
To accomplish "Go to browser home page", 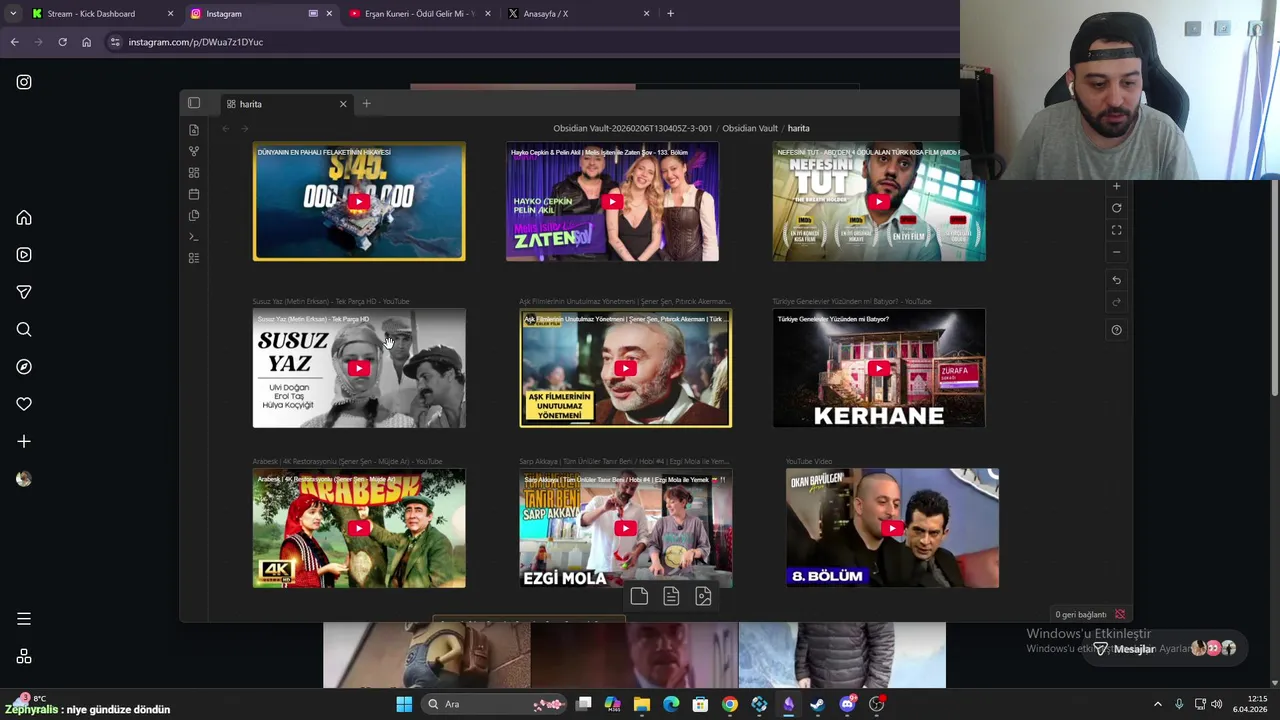I will 86,42.
